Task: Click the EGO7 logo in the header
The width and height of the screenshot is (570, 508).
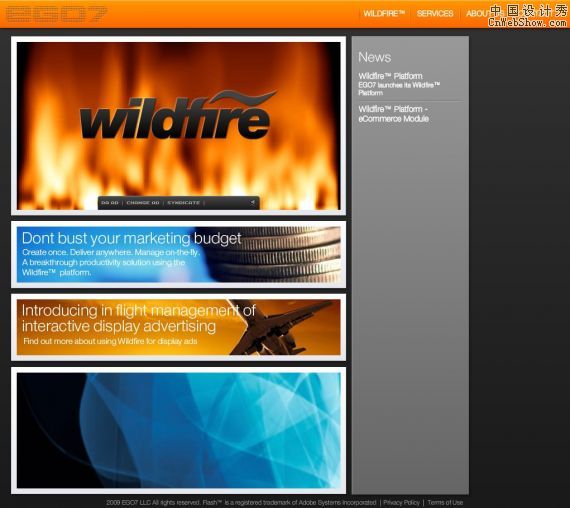Action: click(x=57, y=14)
